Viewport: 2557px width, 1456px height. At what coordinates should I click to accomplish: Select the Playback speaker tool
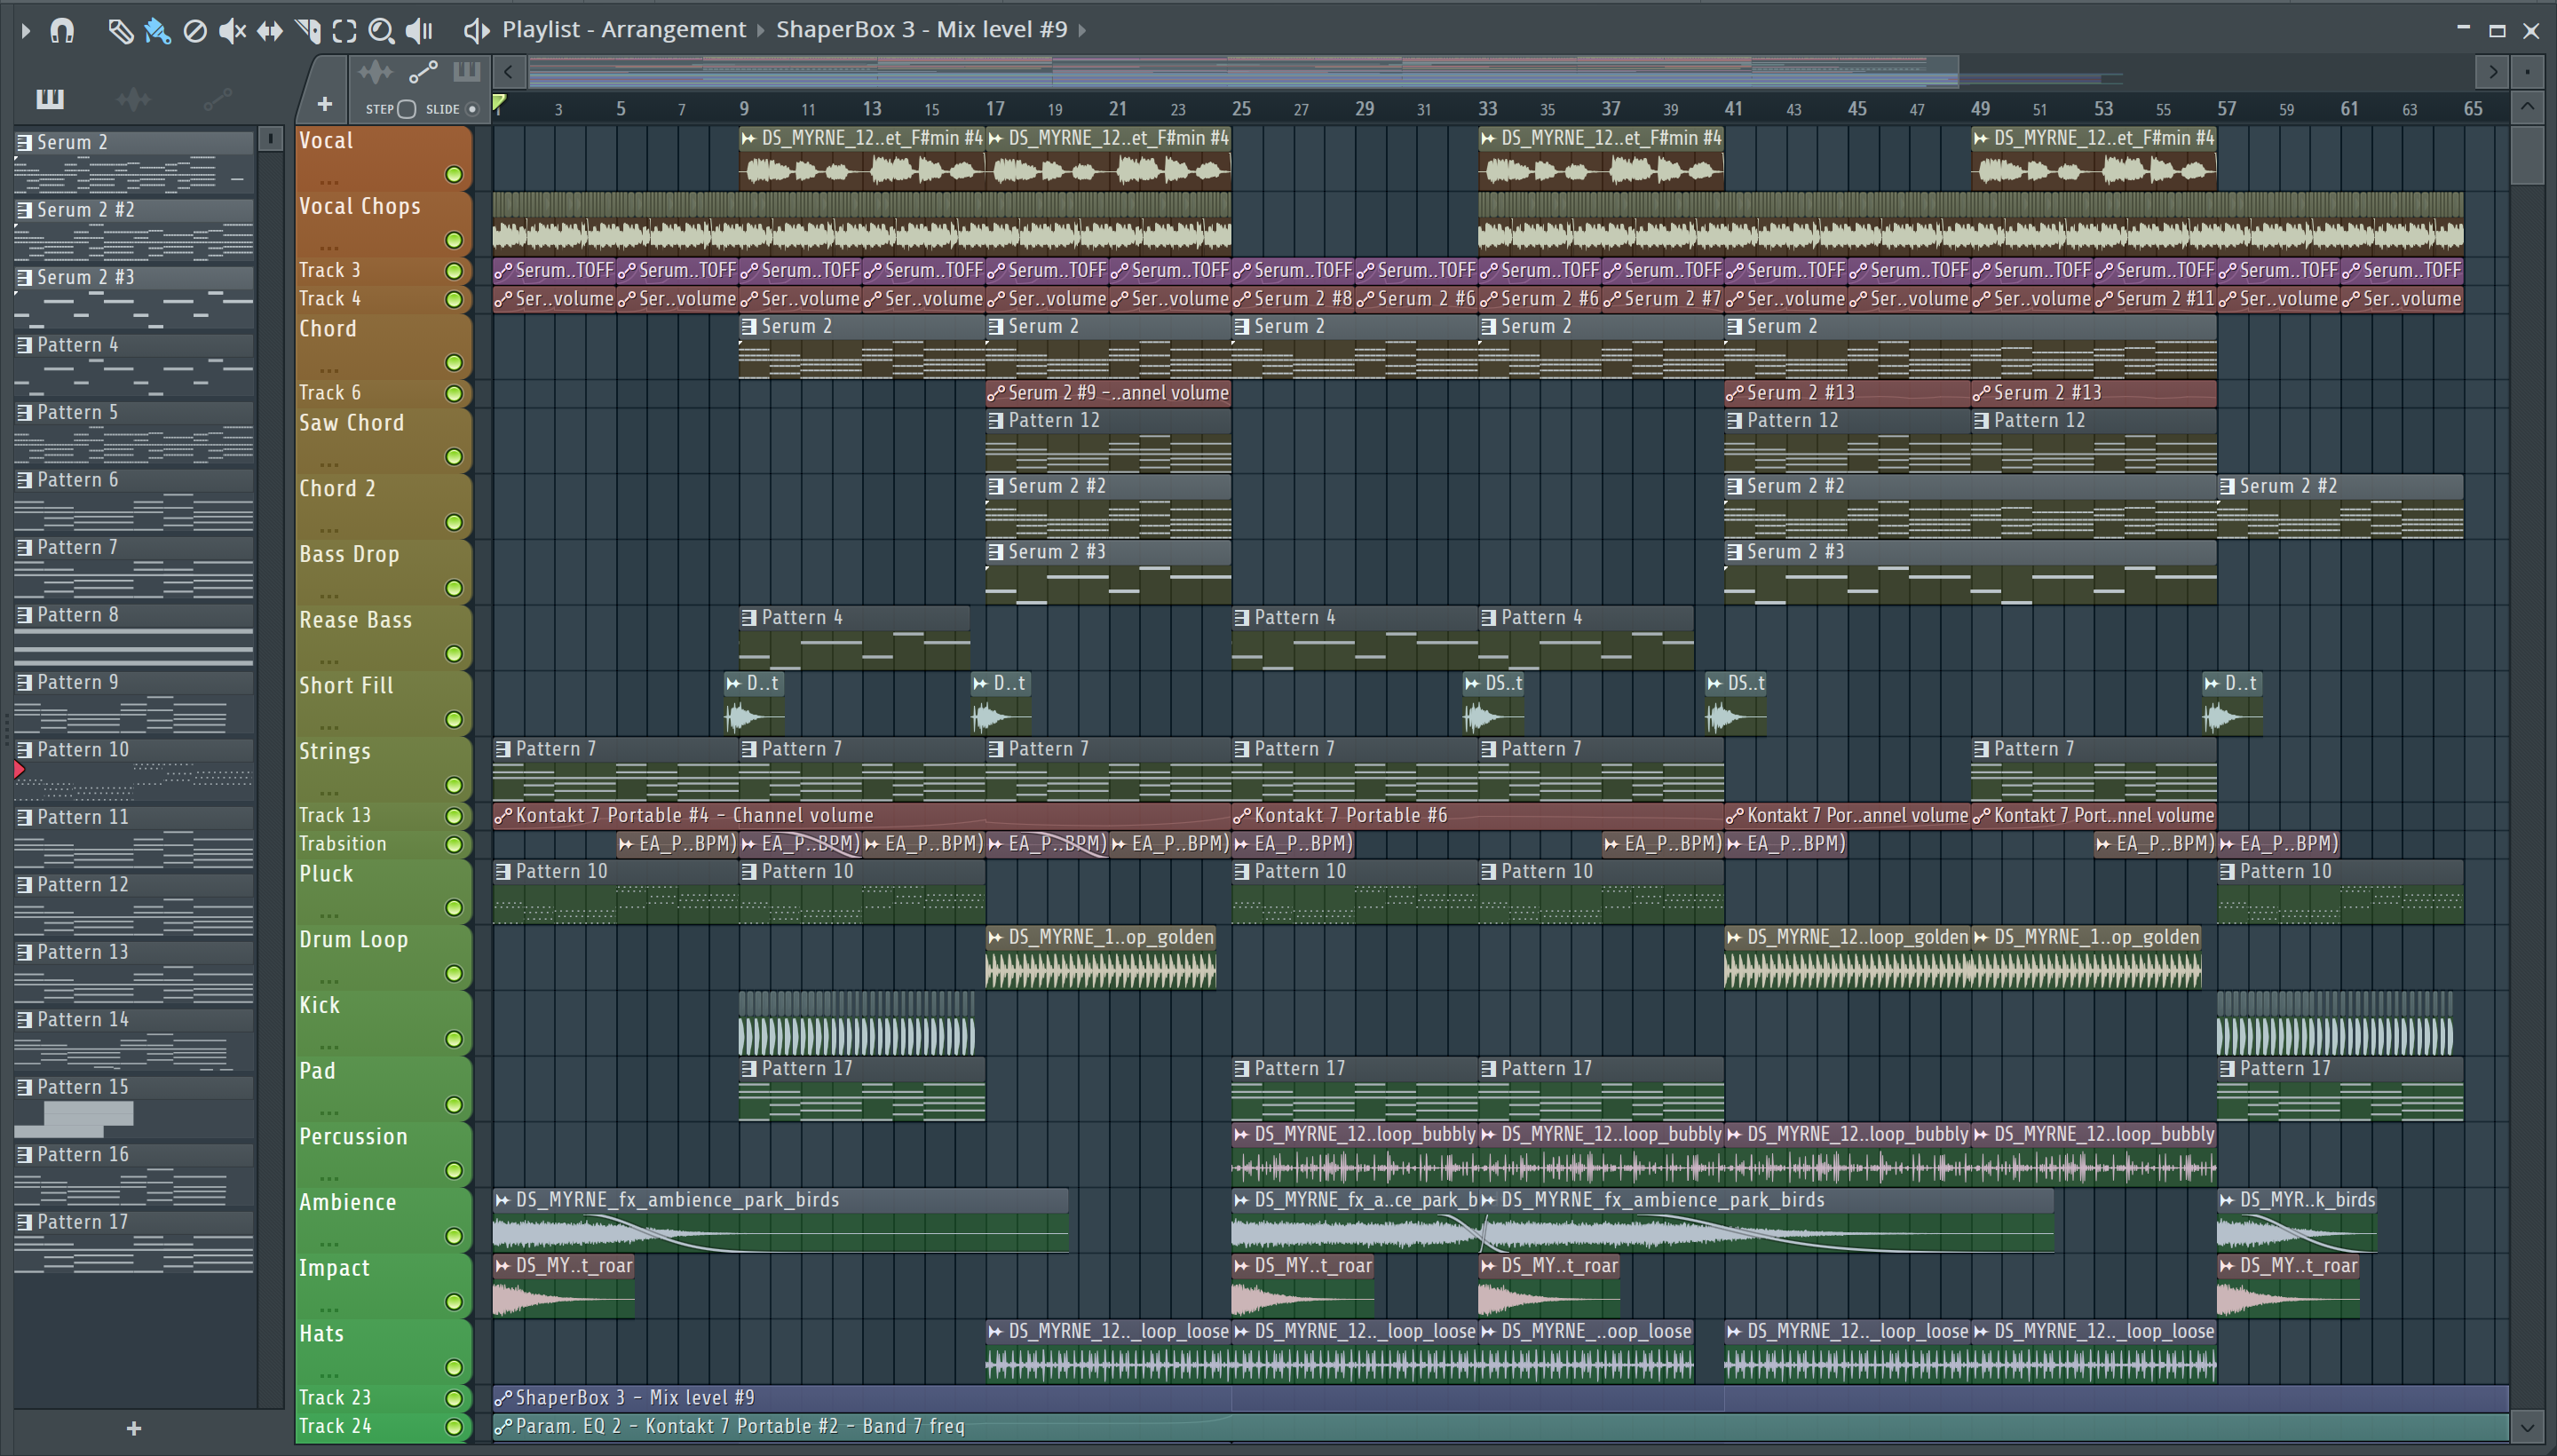pyautogui.click(x=419, y=31)
